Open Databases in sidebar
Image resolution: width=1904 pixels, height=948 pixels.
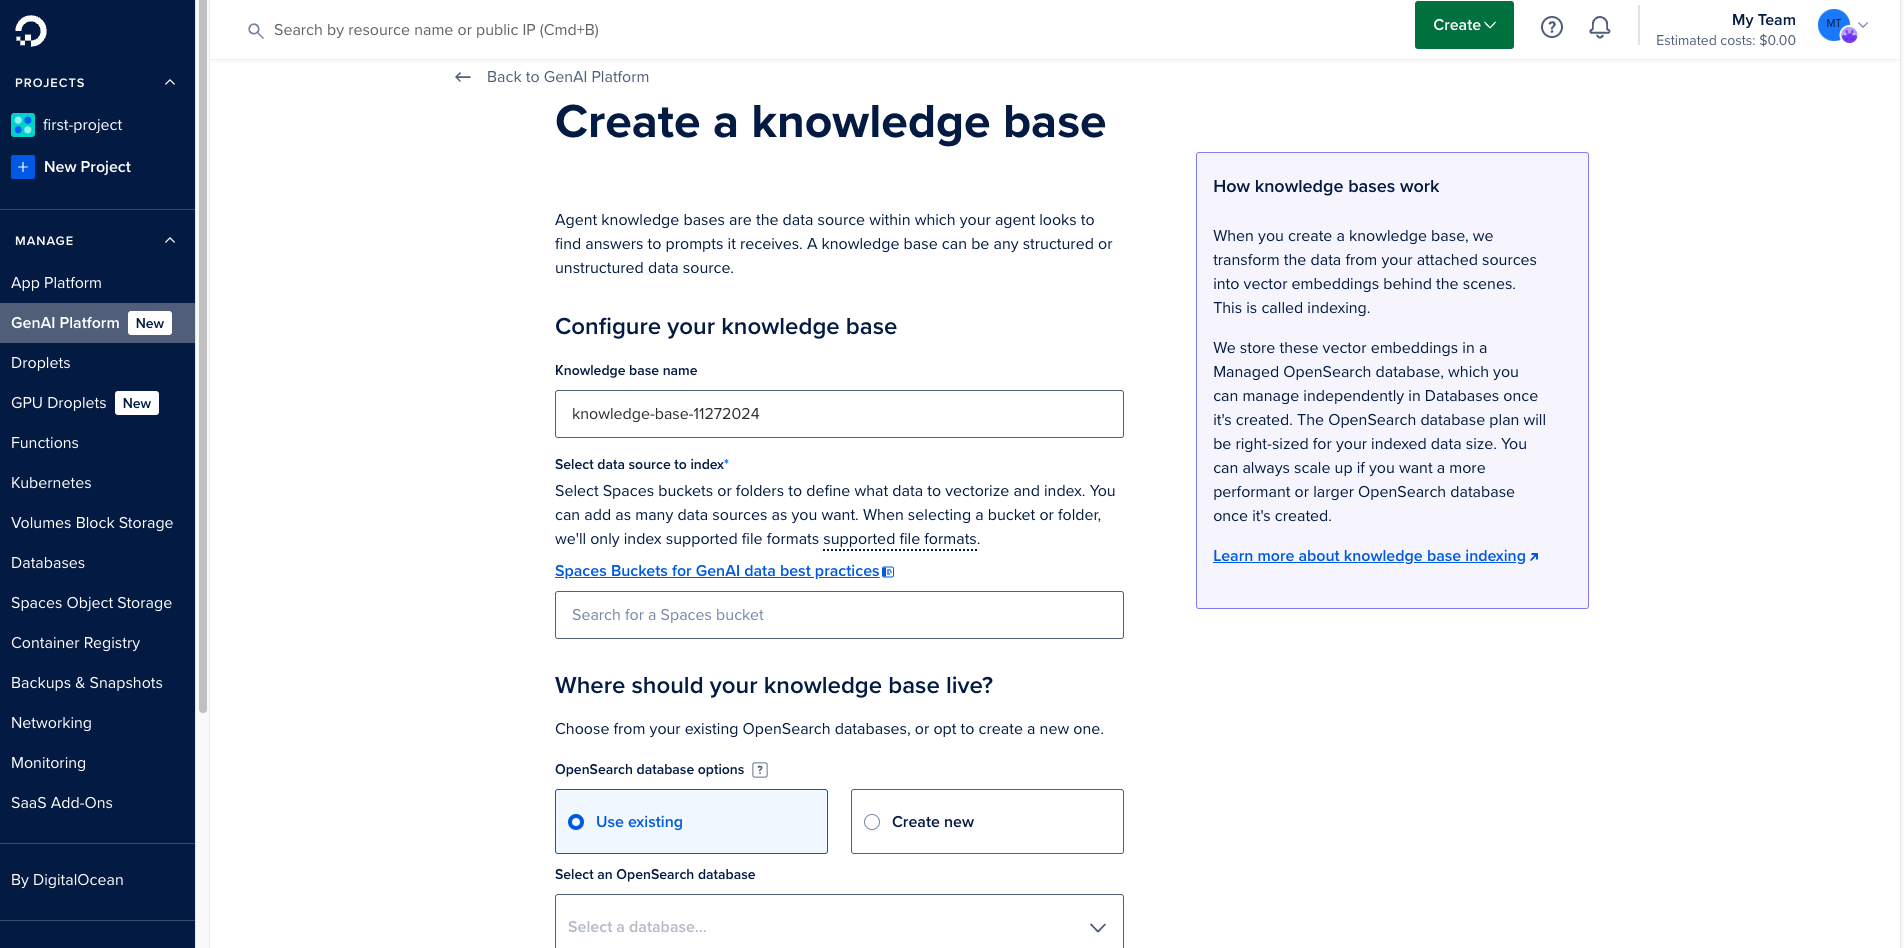48,563
